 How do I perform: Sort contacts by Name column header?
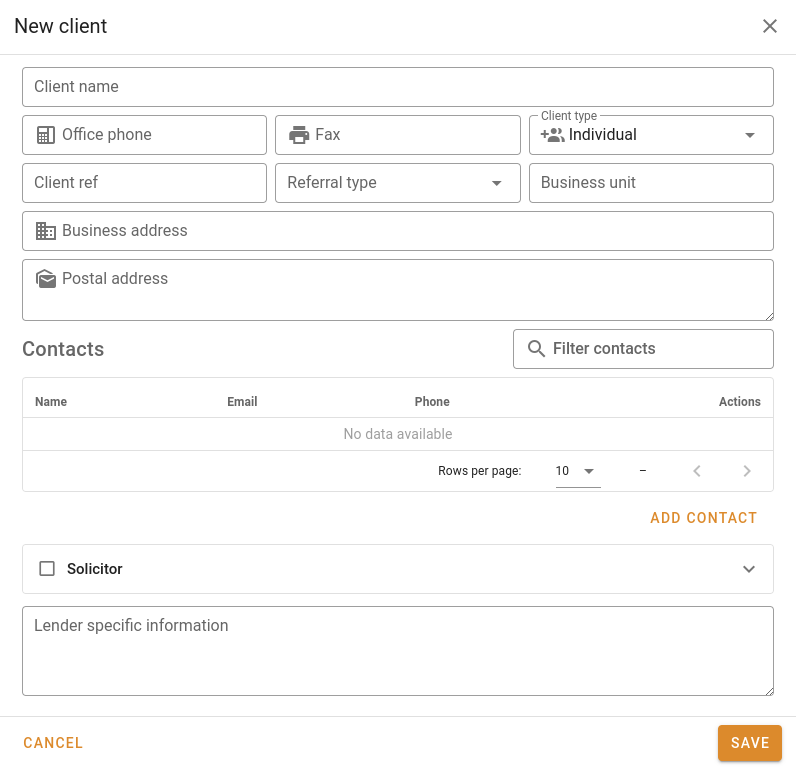pos(51,402)
